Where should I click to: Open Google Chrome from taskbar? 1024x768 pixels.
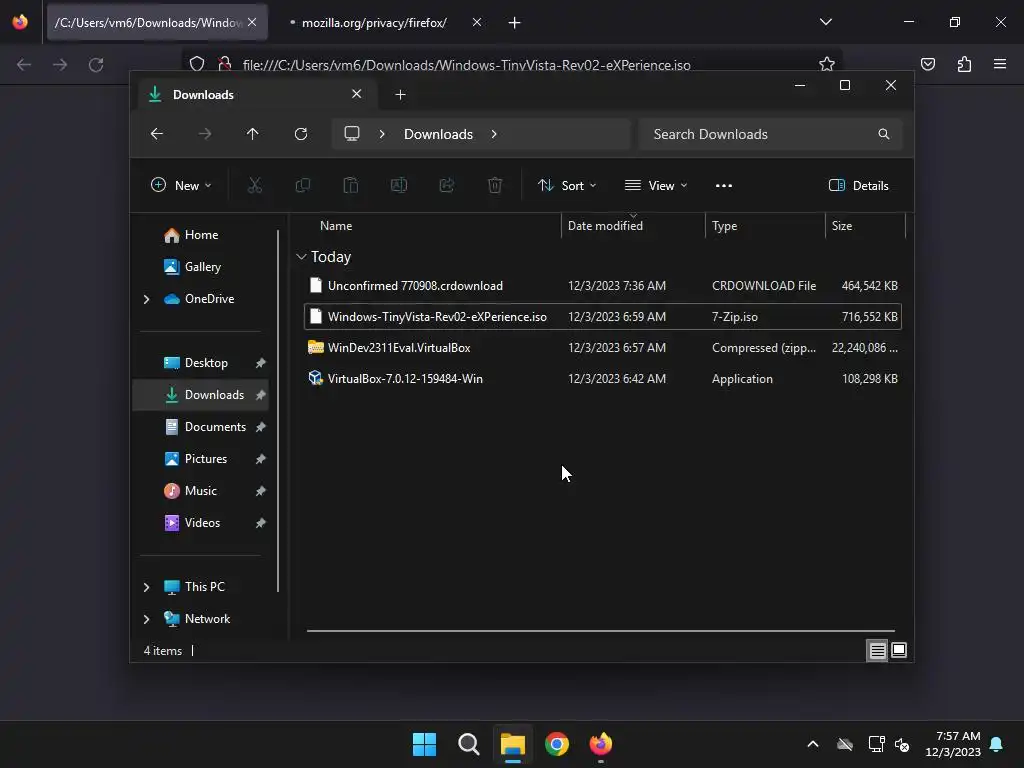[x=557, y=744]
